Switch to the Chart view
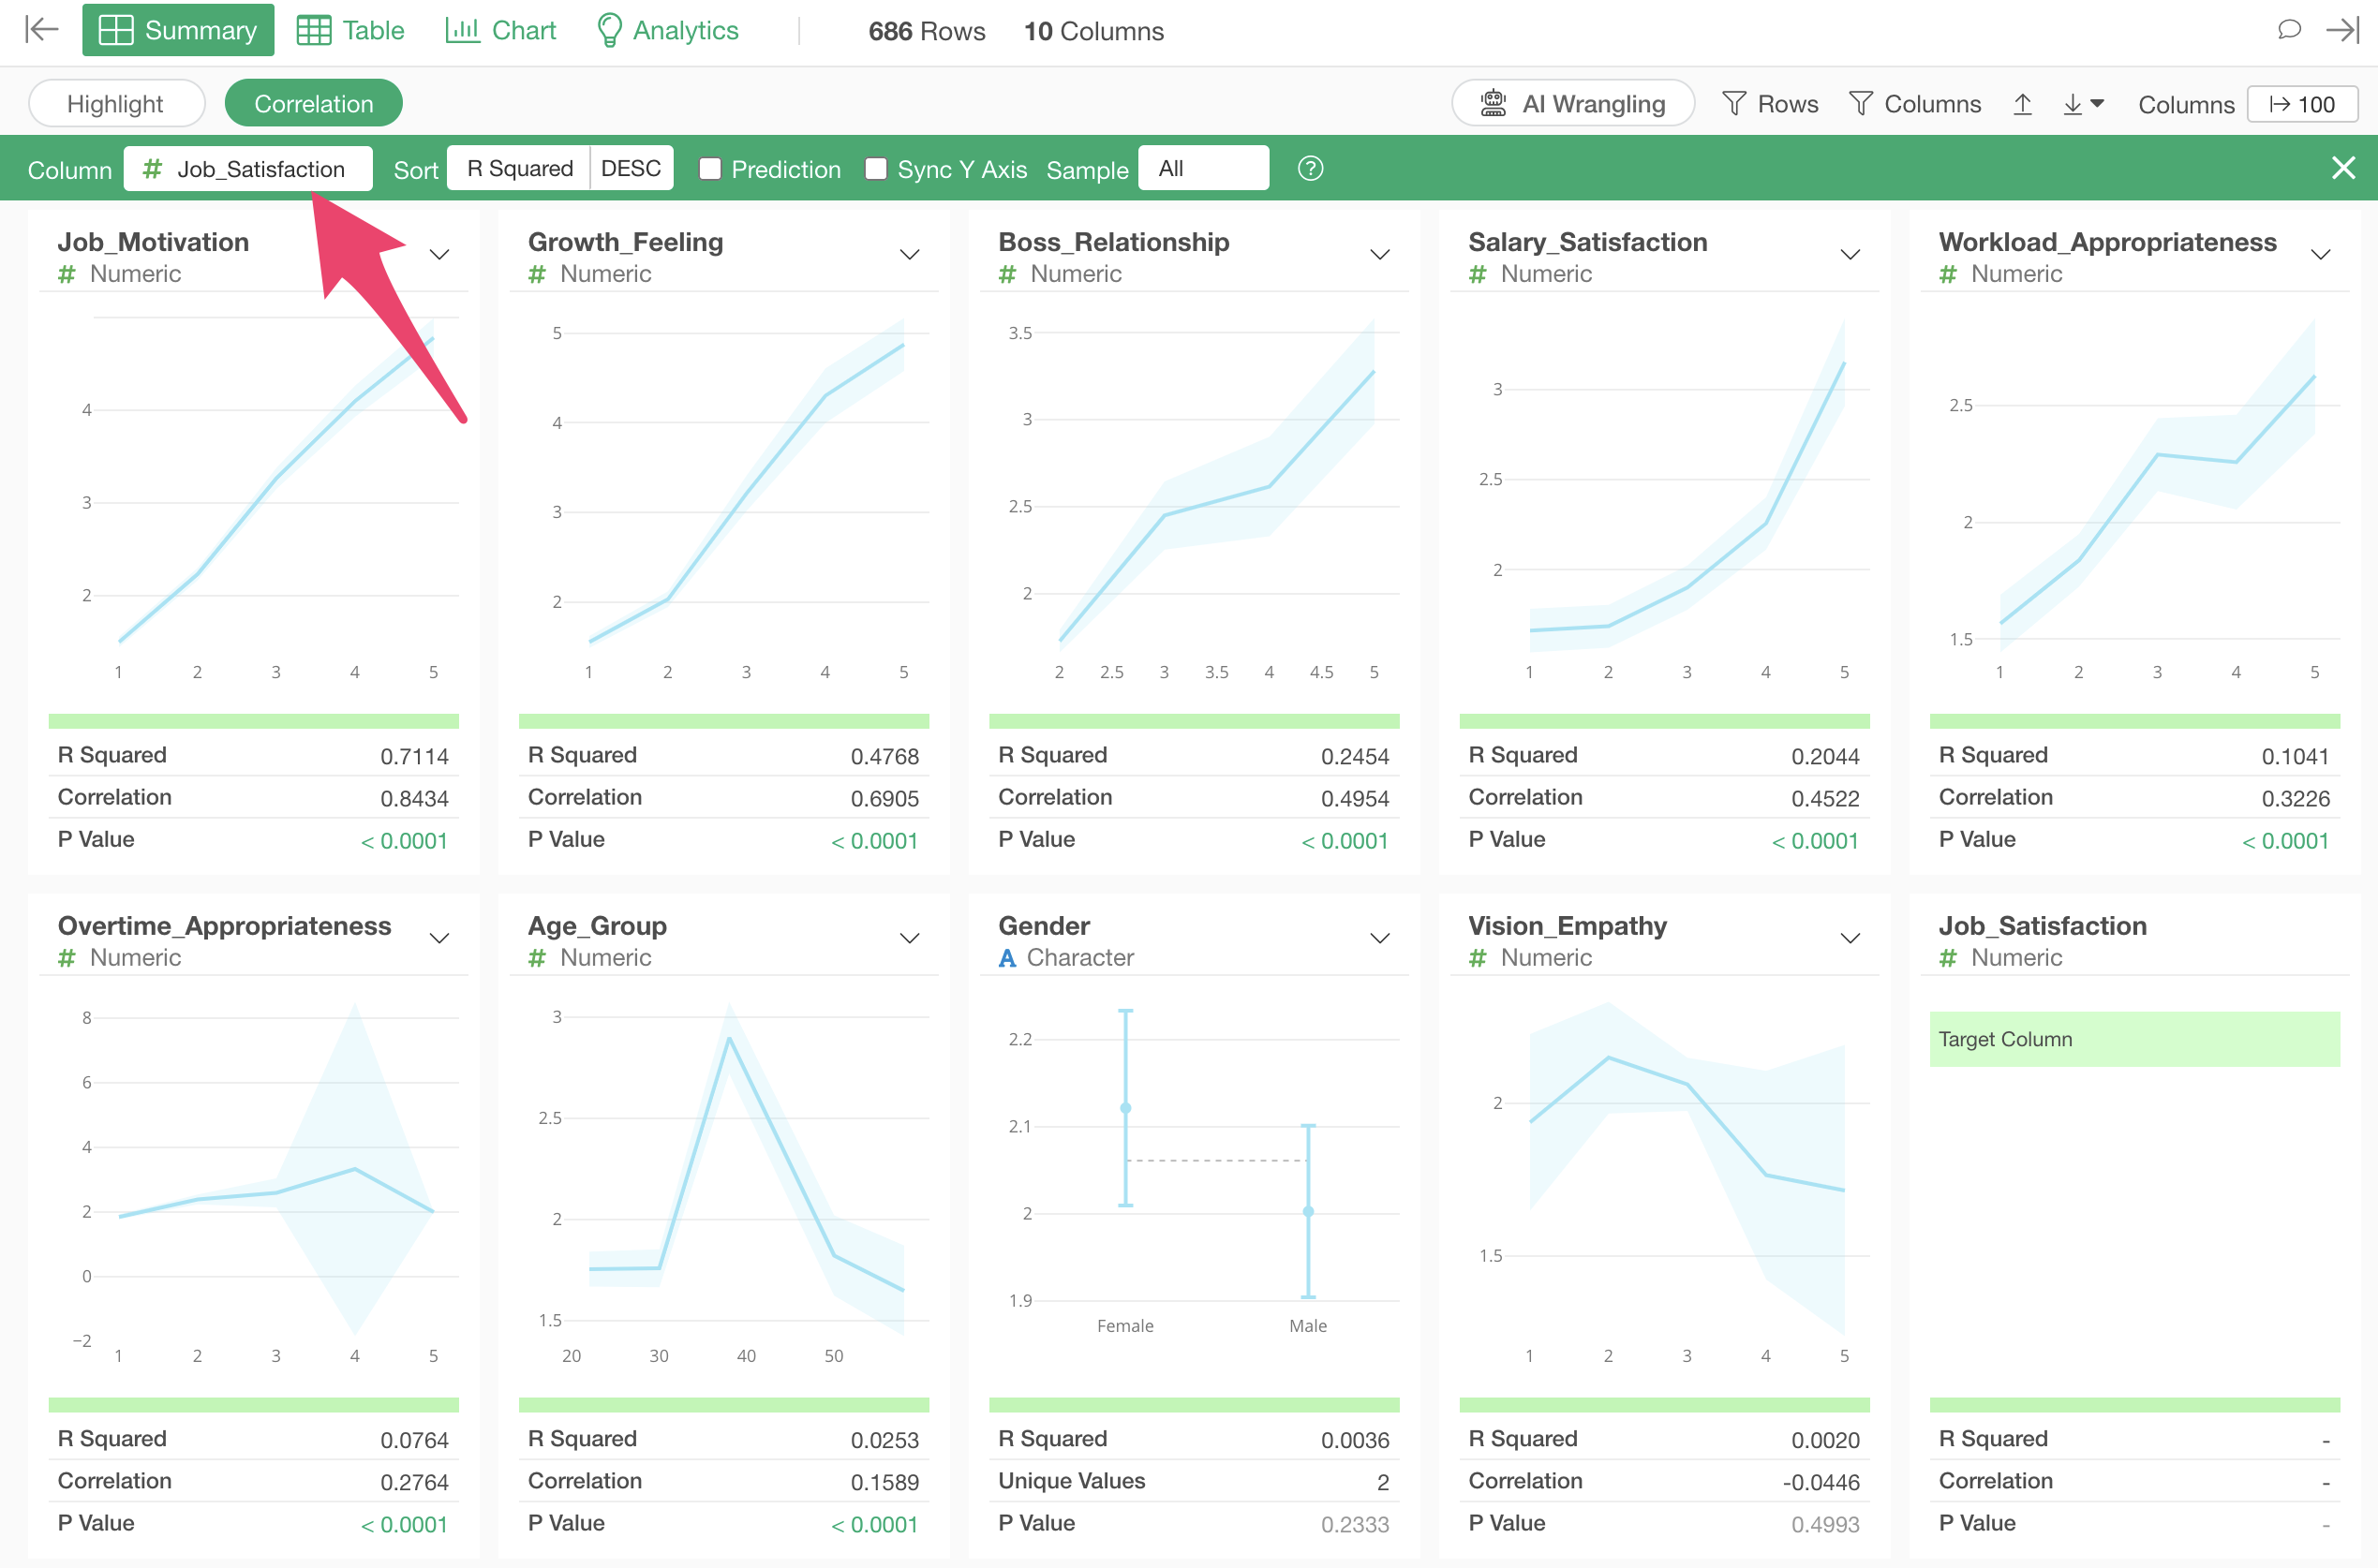The image size is (2378, 1568). (x=500, y=30)
